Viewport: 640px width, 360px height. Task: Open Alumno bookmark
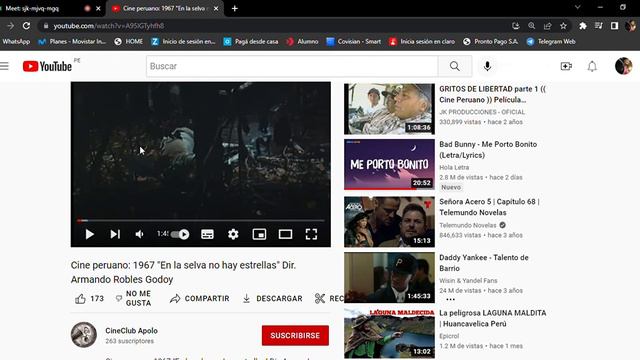(x=302, y=41)
